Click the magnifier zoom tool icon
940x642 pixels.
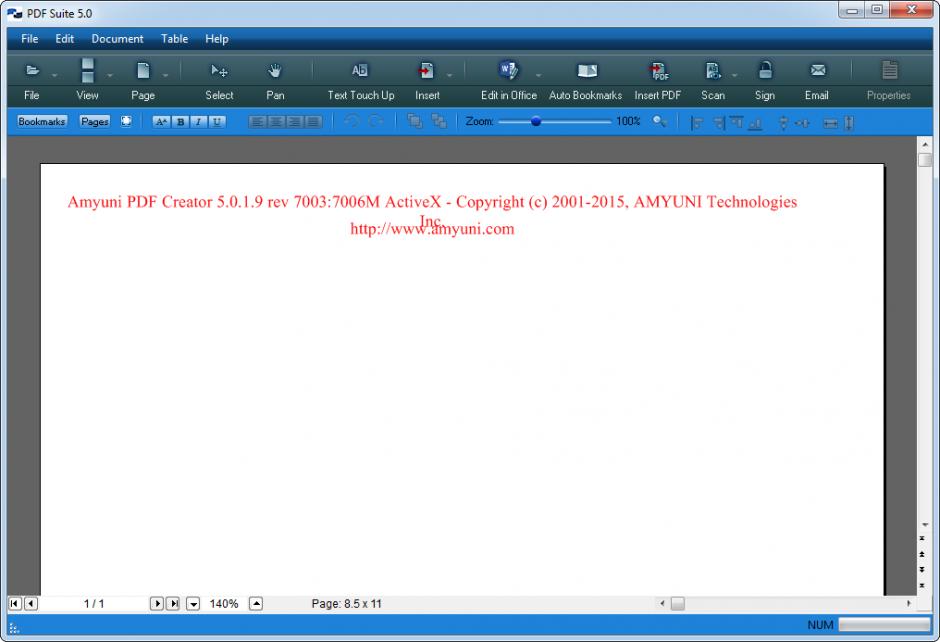point(659,121)
